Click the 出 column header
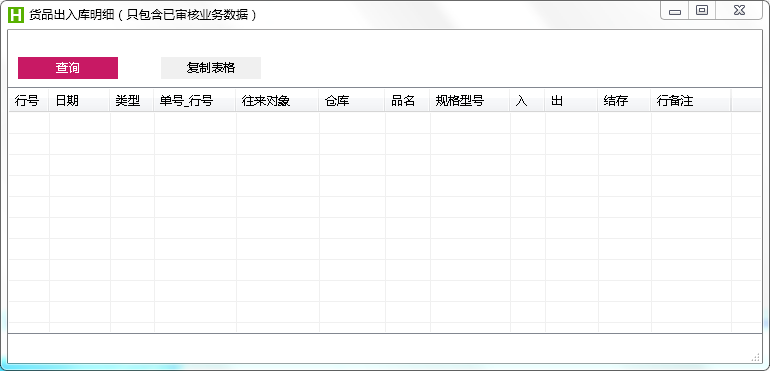Screen dimensions: 770x371 [x=571, y=101]
